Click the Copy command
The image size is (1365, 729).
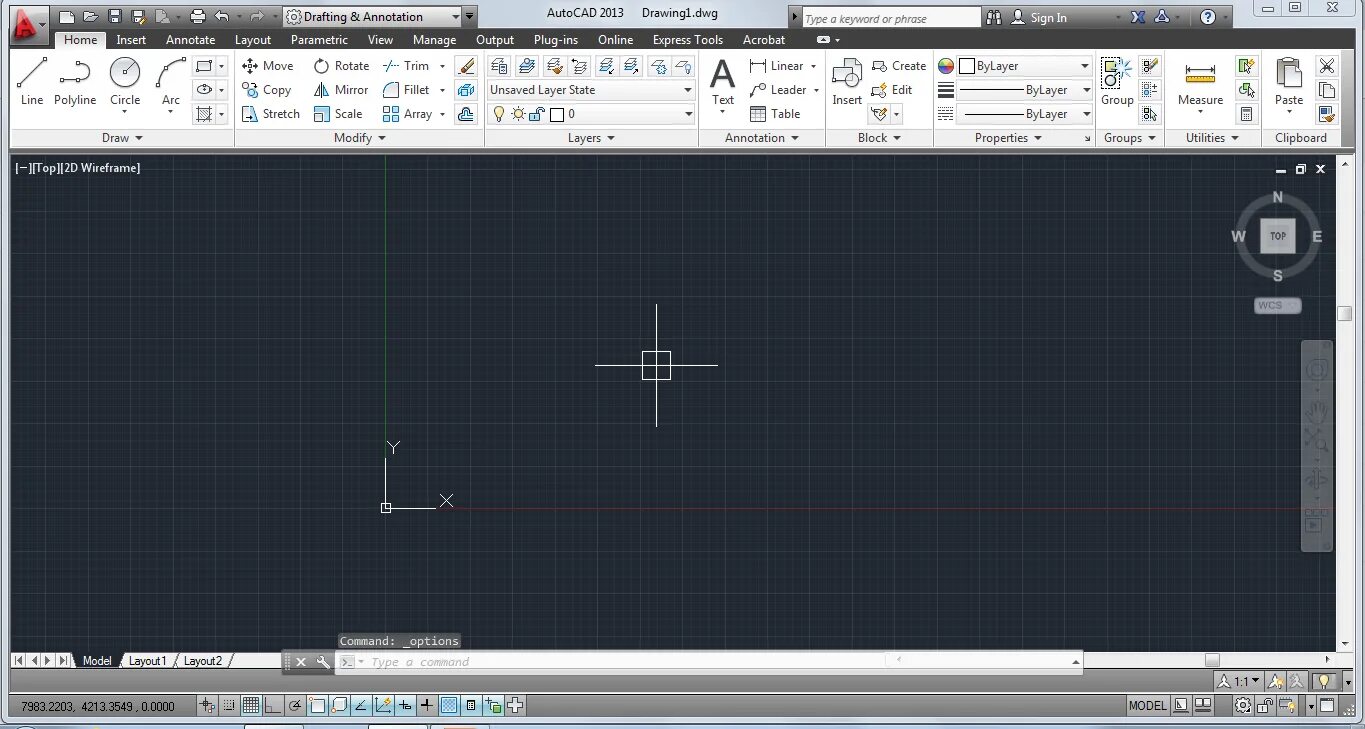tap(266, 90)
